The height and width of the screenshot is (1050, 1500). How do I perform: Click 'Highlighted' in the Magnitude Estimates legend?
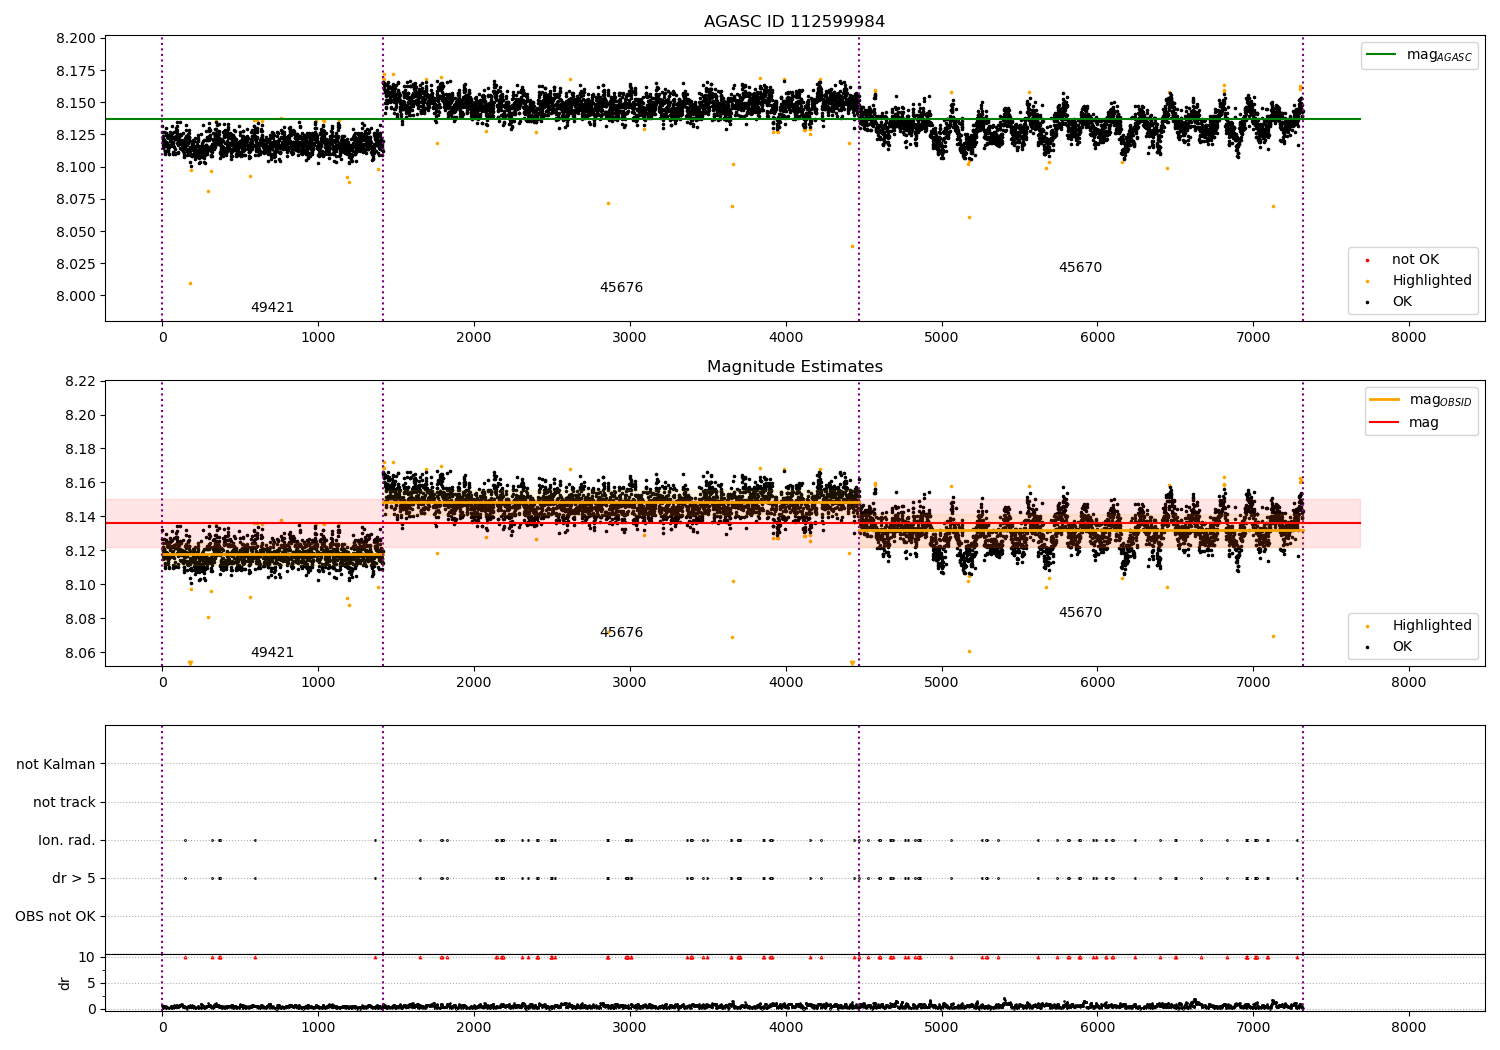click(x=1432, y=626)
